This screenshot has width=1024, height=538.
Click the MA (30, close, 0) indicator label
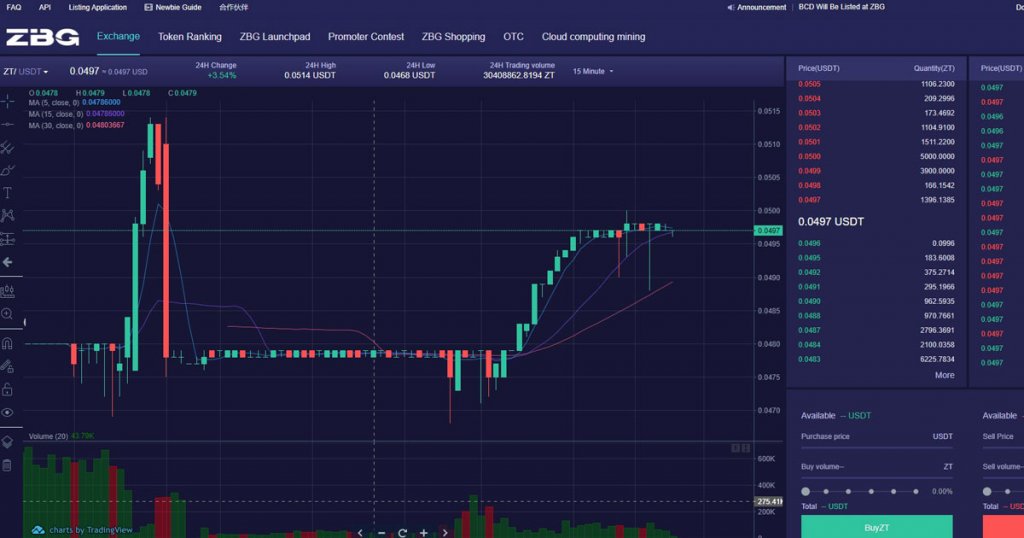pyautogui.click(x=56, y=125)
